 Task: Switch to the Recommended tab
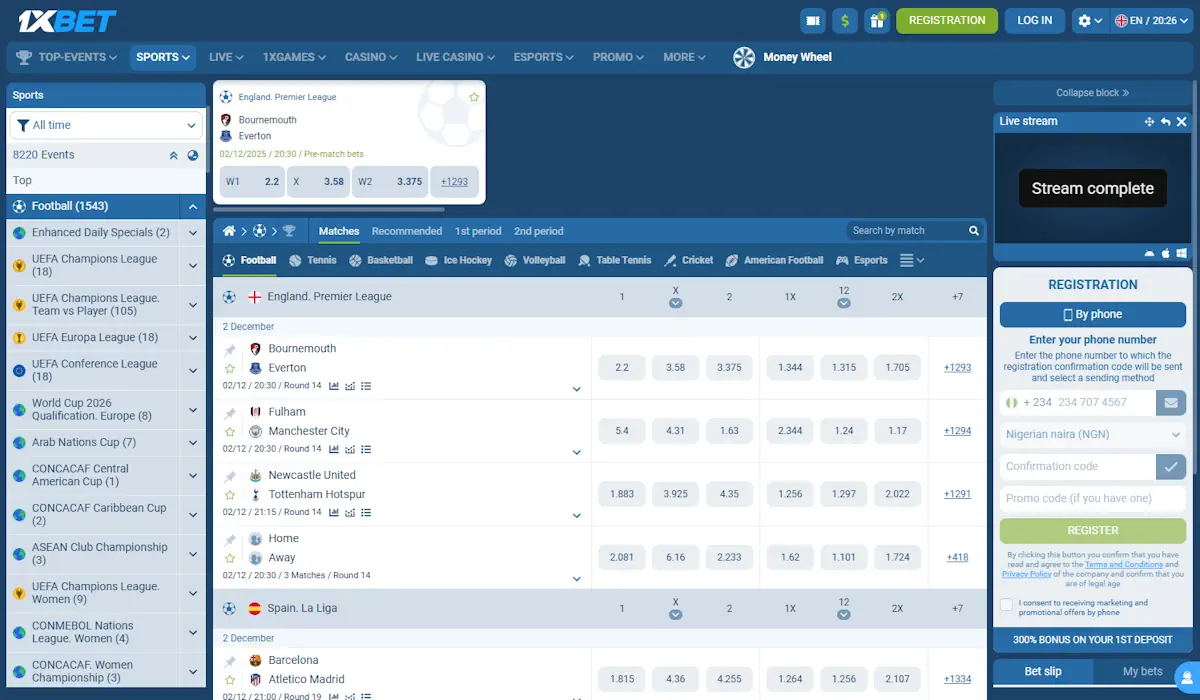coord(406,231)
